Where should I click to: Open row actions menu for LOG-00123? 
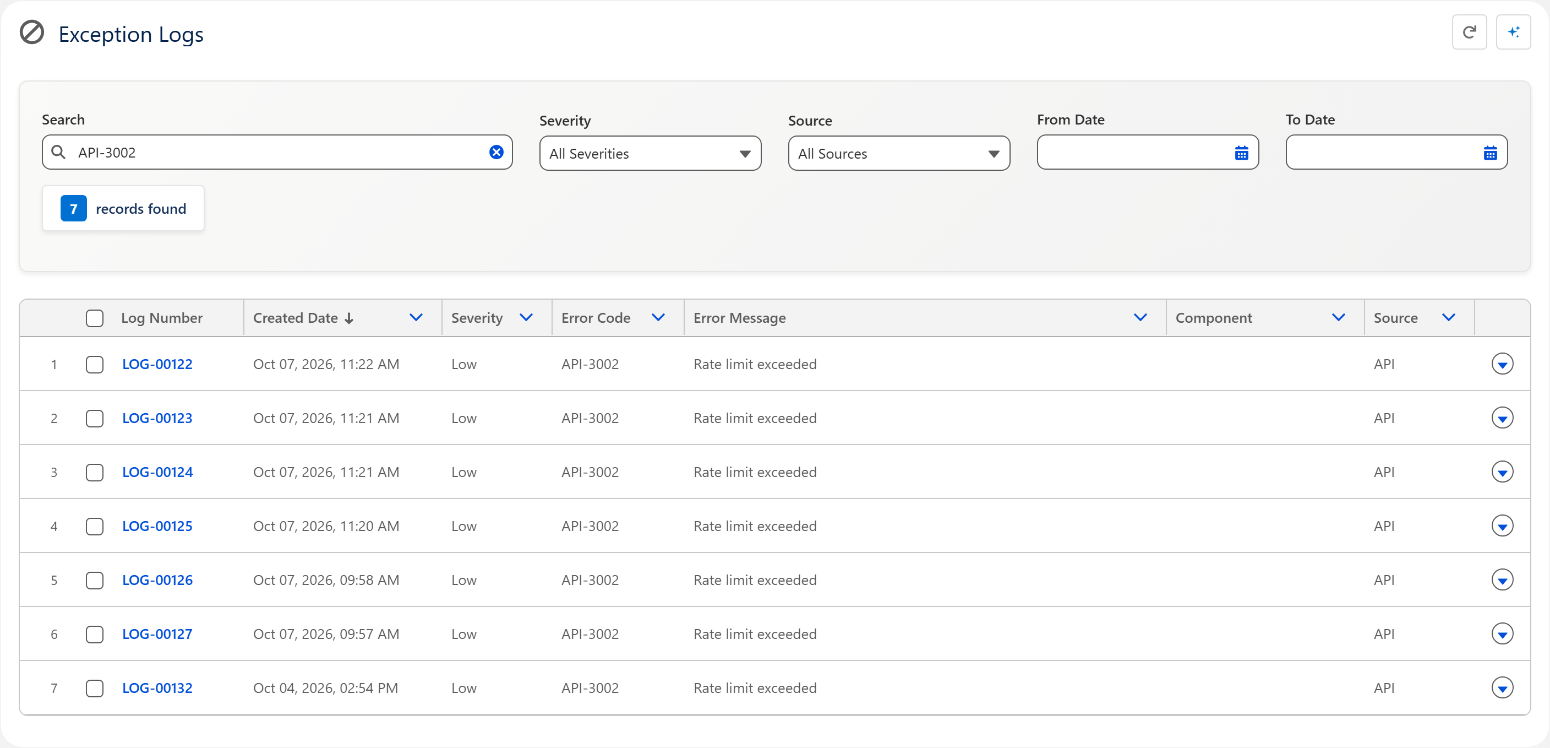(1502, 418)
